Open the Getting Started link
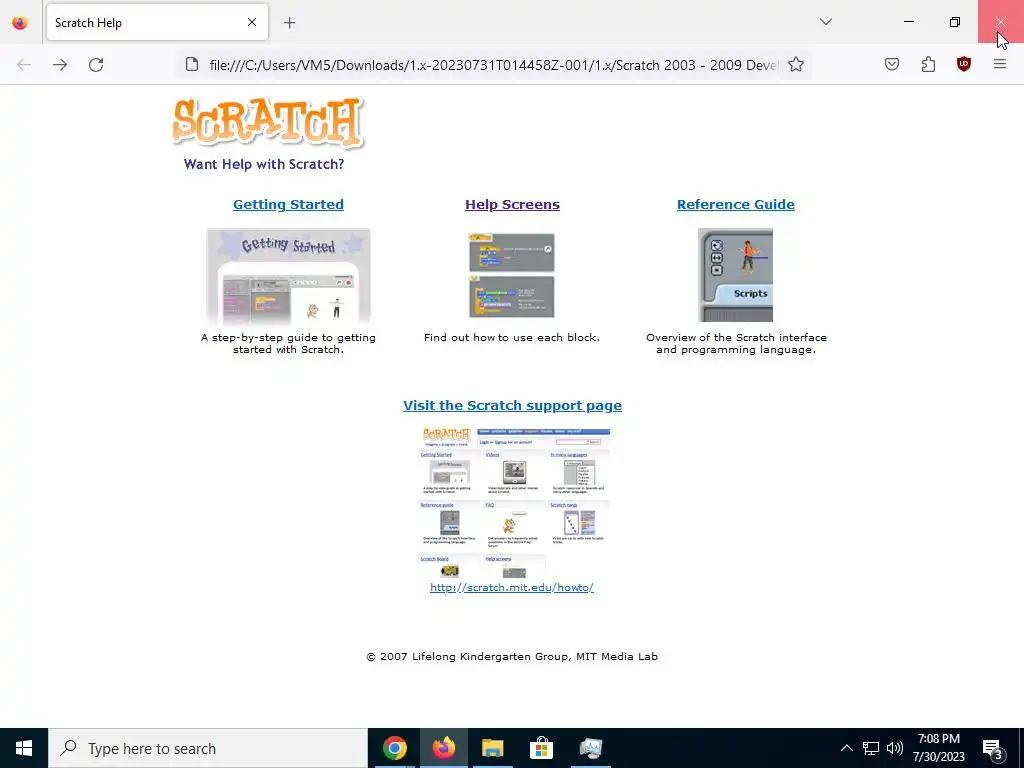The width and height of the screenshot is (1024, 768). click(x=288, y=204)
